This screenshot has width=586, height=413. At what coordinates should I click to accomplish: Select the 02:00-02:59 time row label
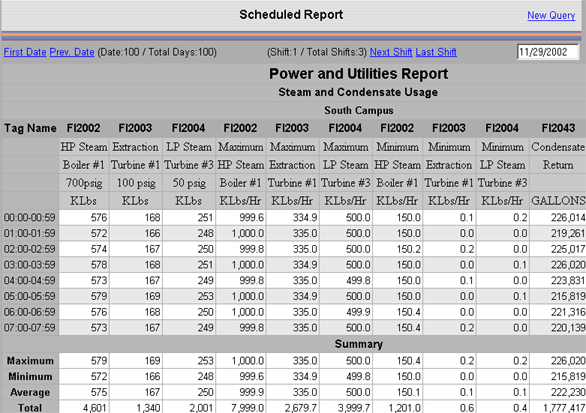30,249
